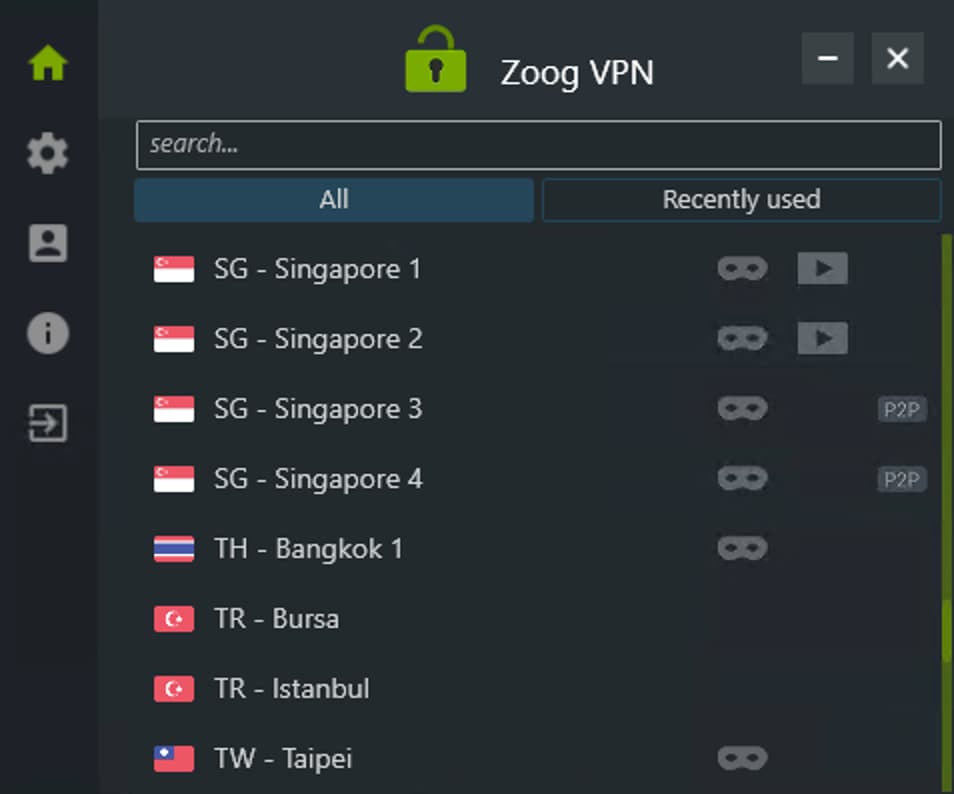Click the green padlock Zoog VPN logo

click(x=434, y=58)
